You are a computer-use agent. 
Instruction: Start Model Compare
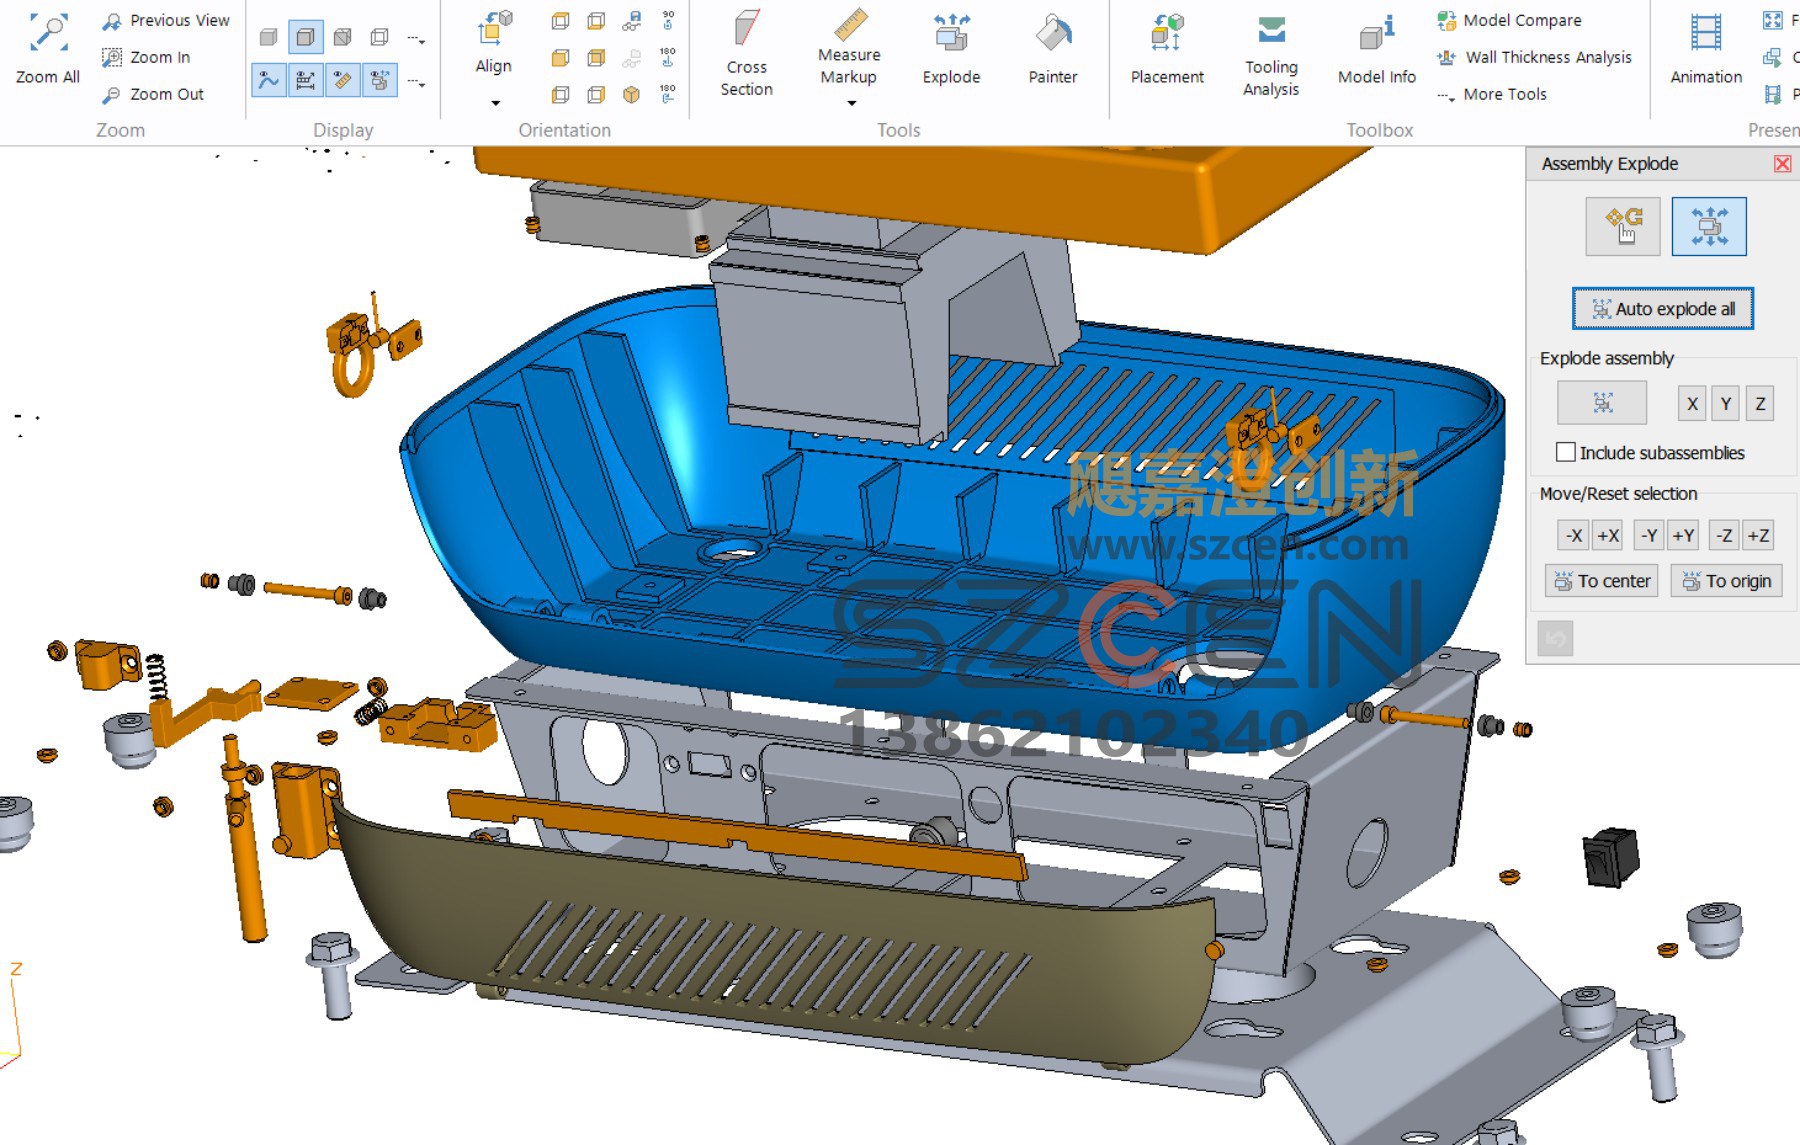click(x=1510, y=20)
